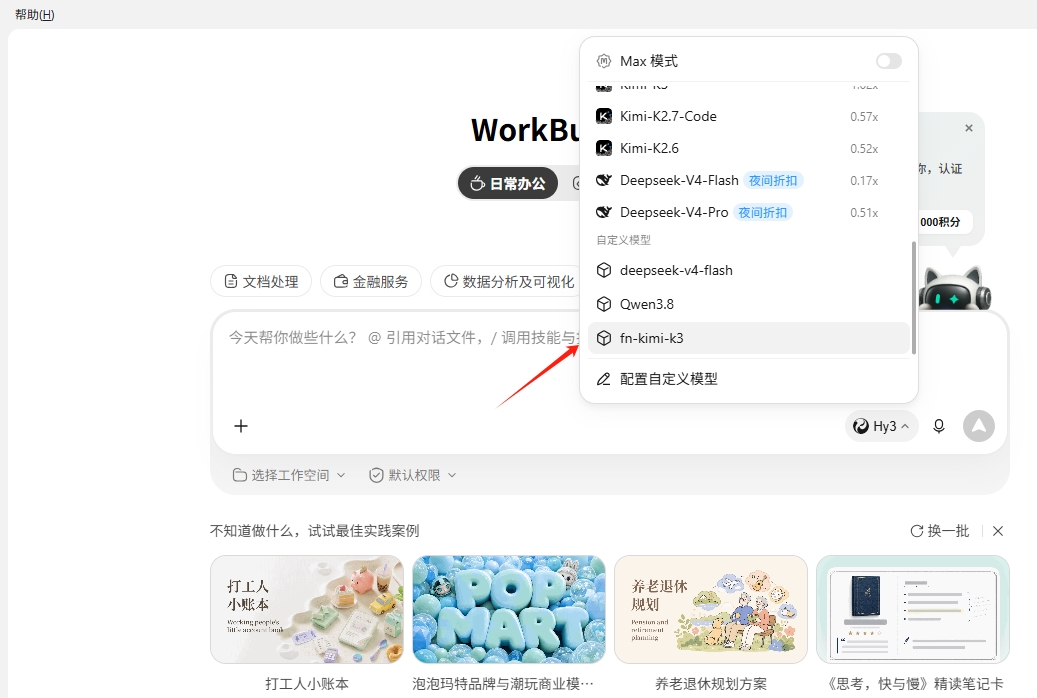Viewport: 1037px width, 698px height.
Task: Click the folder icon for 选择工作空间
Action: pyautogui.click(x=239, y=475)
